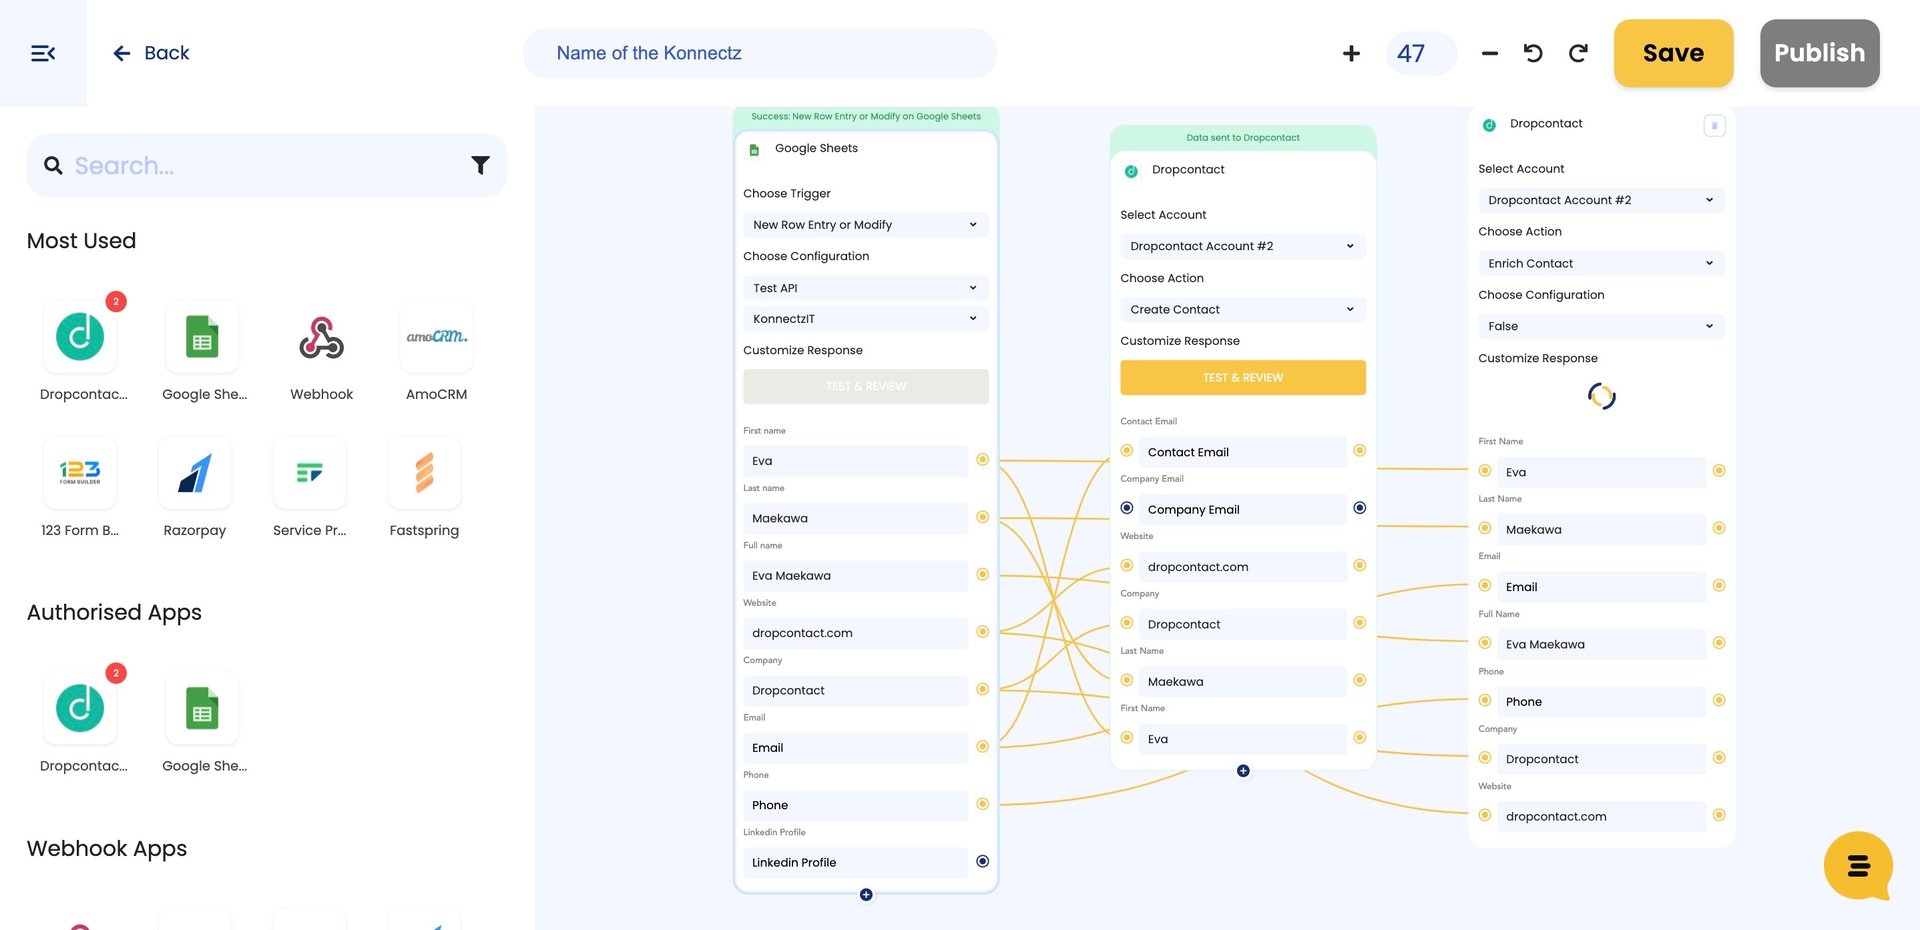Image resolution: width=1920 pixels, height=930 pixels.
Task: Click the Maekawa field in middle Dropcontact node
Action: tap(1243, 682)
